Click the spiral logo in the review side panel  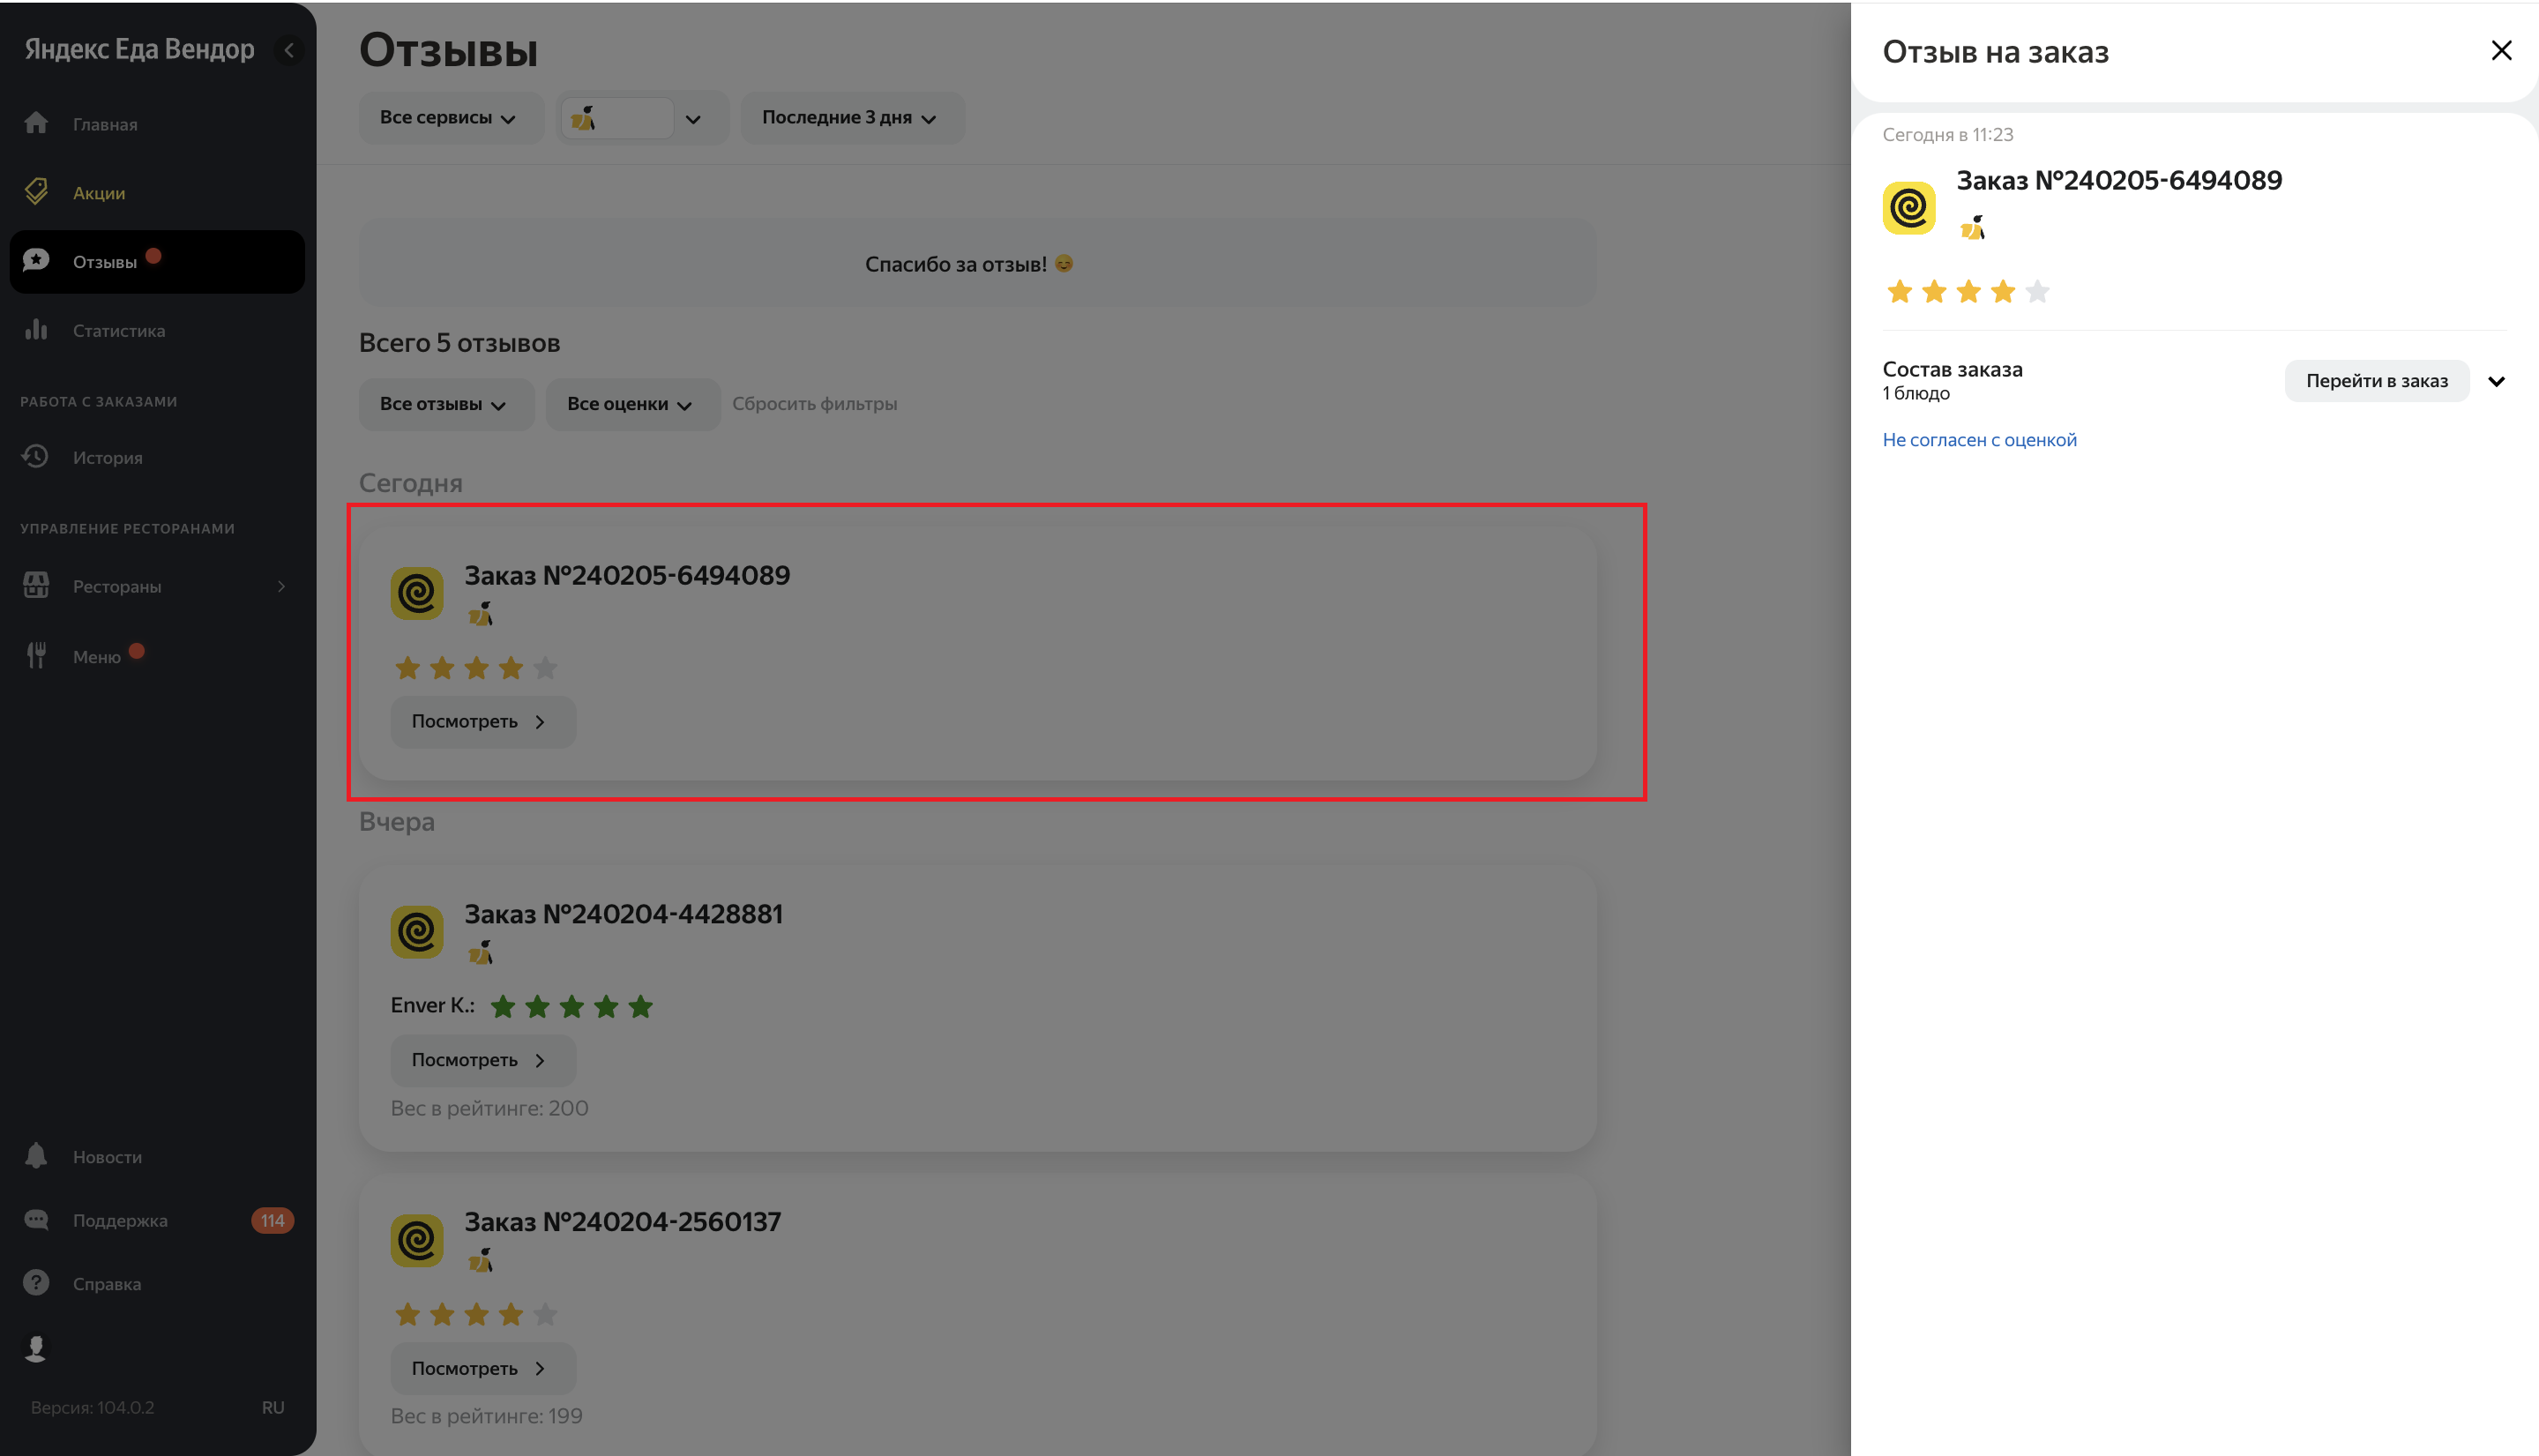1909,208
